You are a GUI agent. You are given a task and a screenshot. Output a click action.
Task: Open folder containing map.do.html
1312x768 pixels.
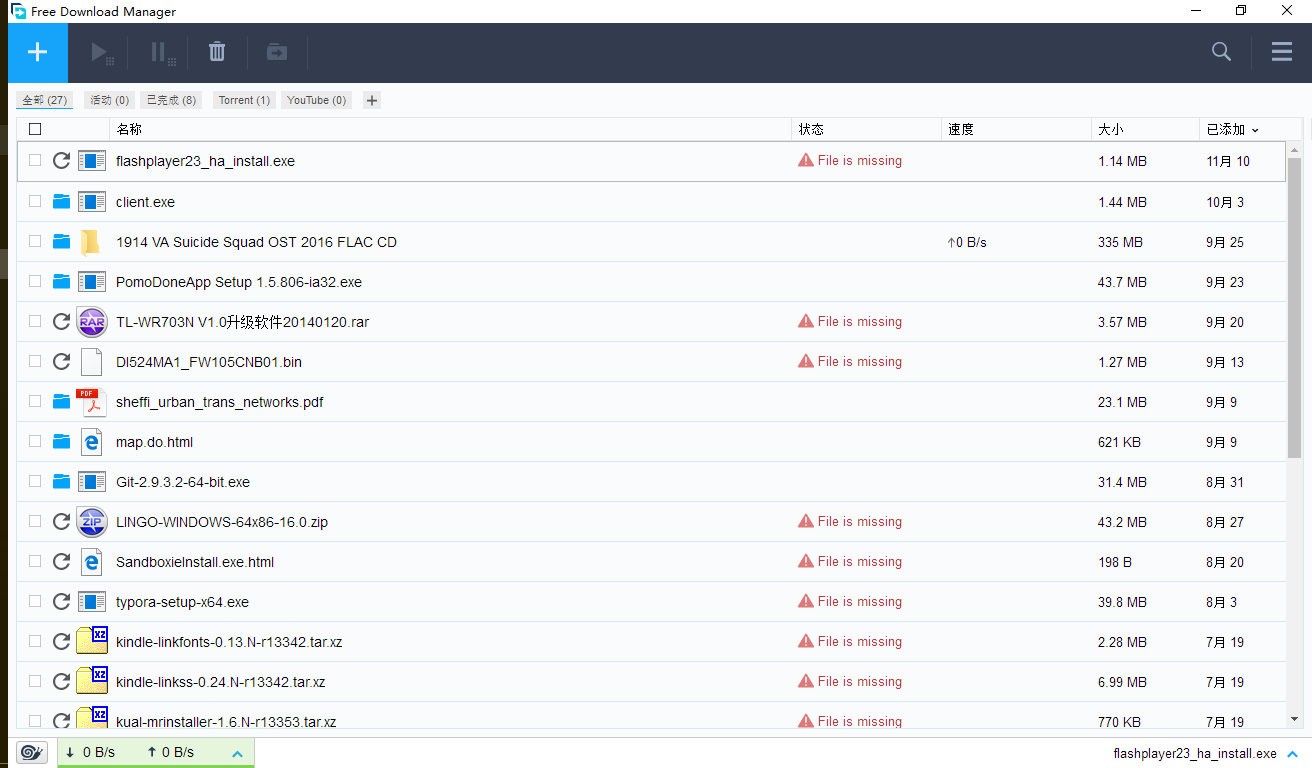click(x=61, y=442)
